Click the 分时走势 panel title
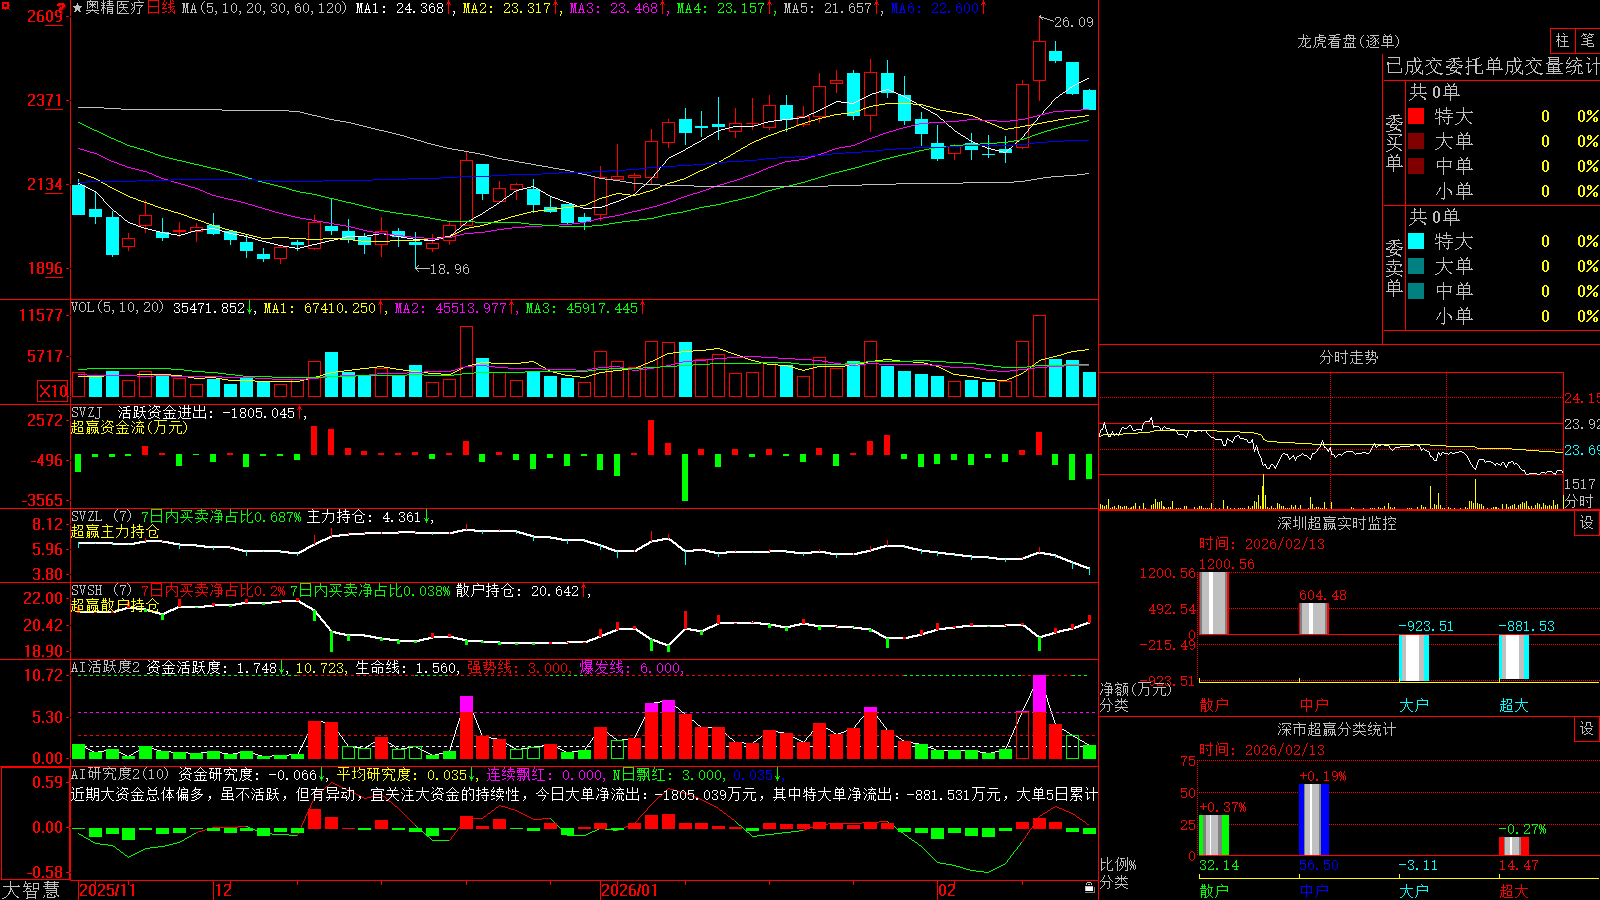1600x900 pixels. [1348, 357]
